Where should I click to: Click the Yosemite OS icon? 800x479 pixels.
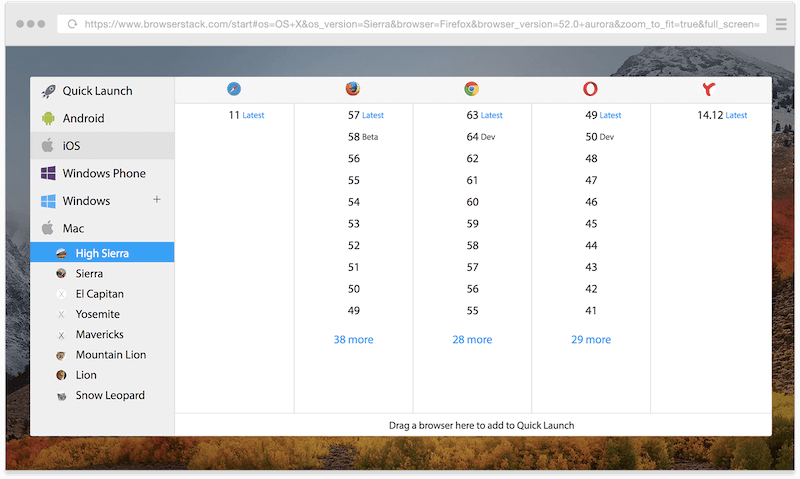coord(61,315)
